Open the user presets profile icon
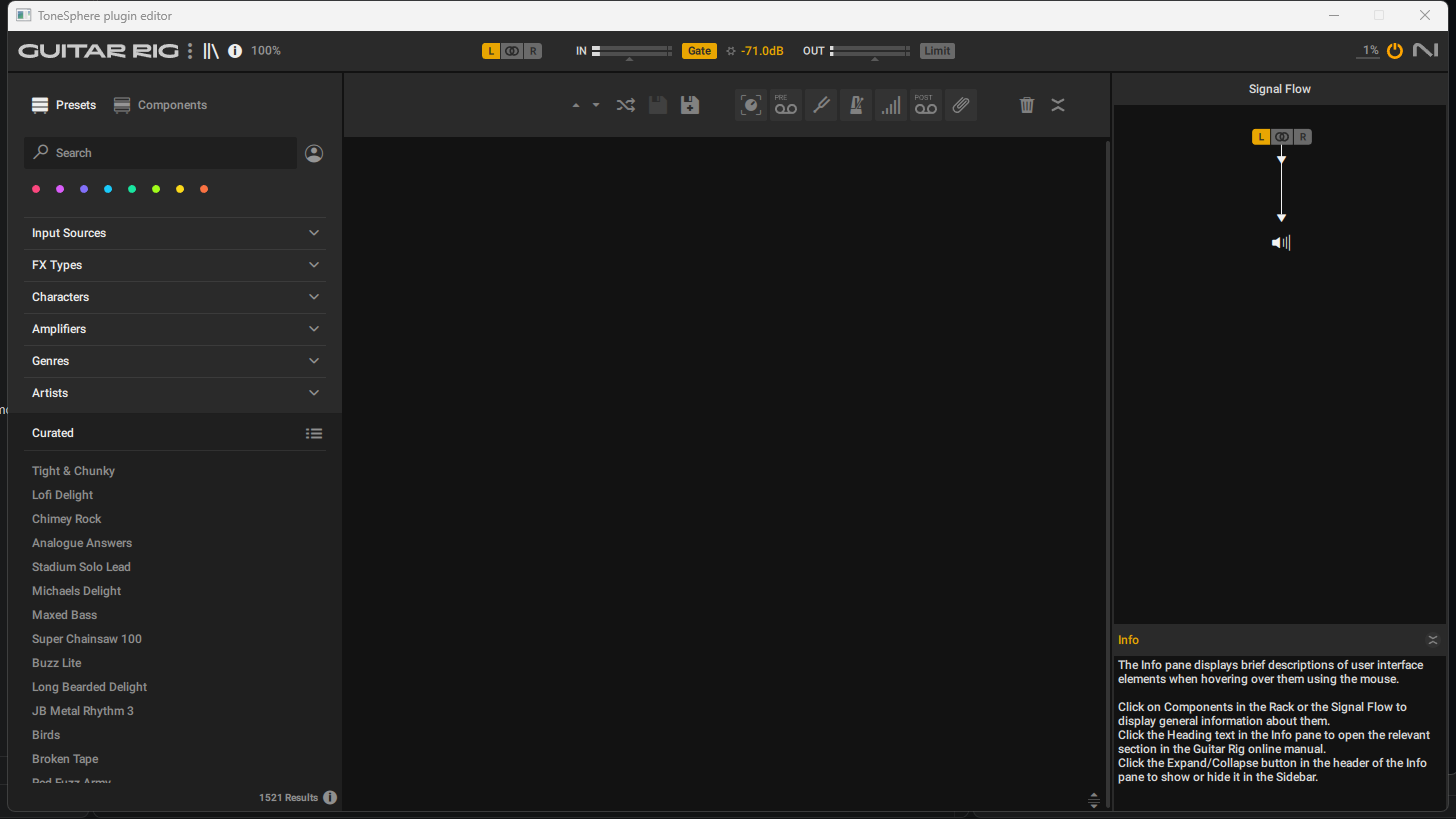Viewport: 1456px width, 819px height. coord(314,153)
